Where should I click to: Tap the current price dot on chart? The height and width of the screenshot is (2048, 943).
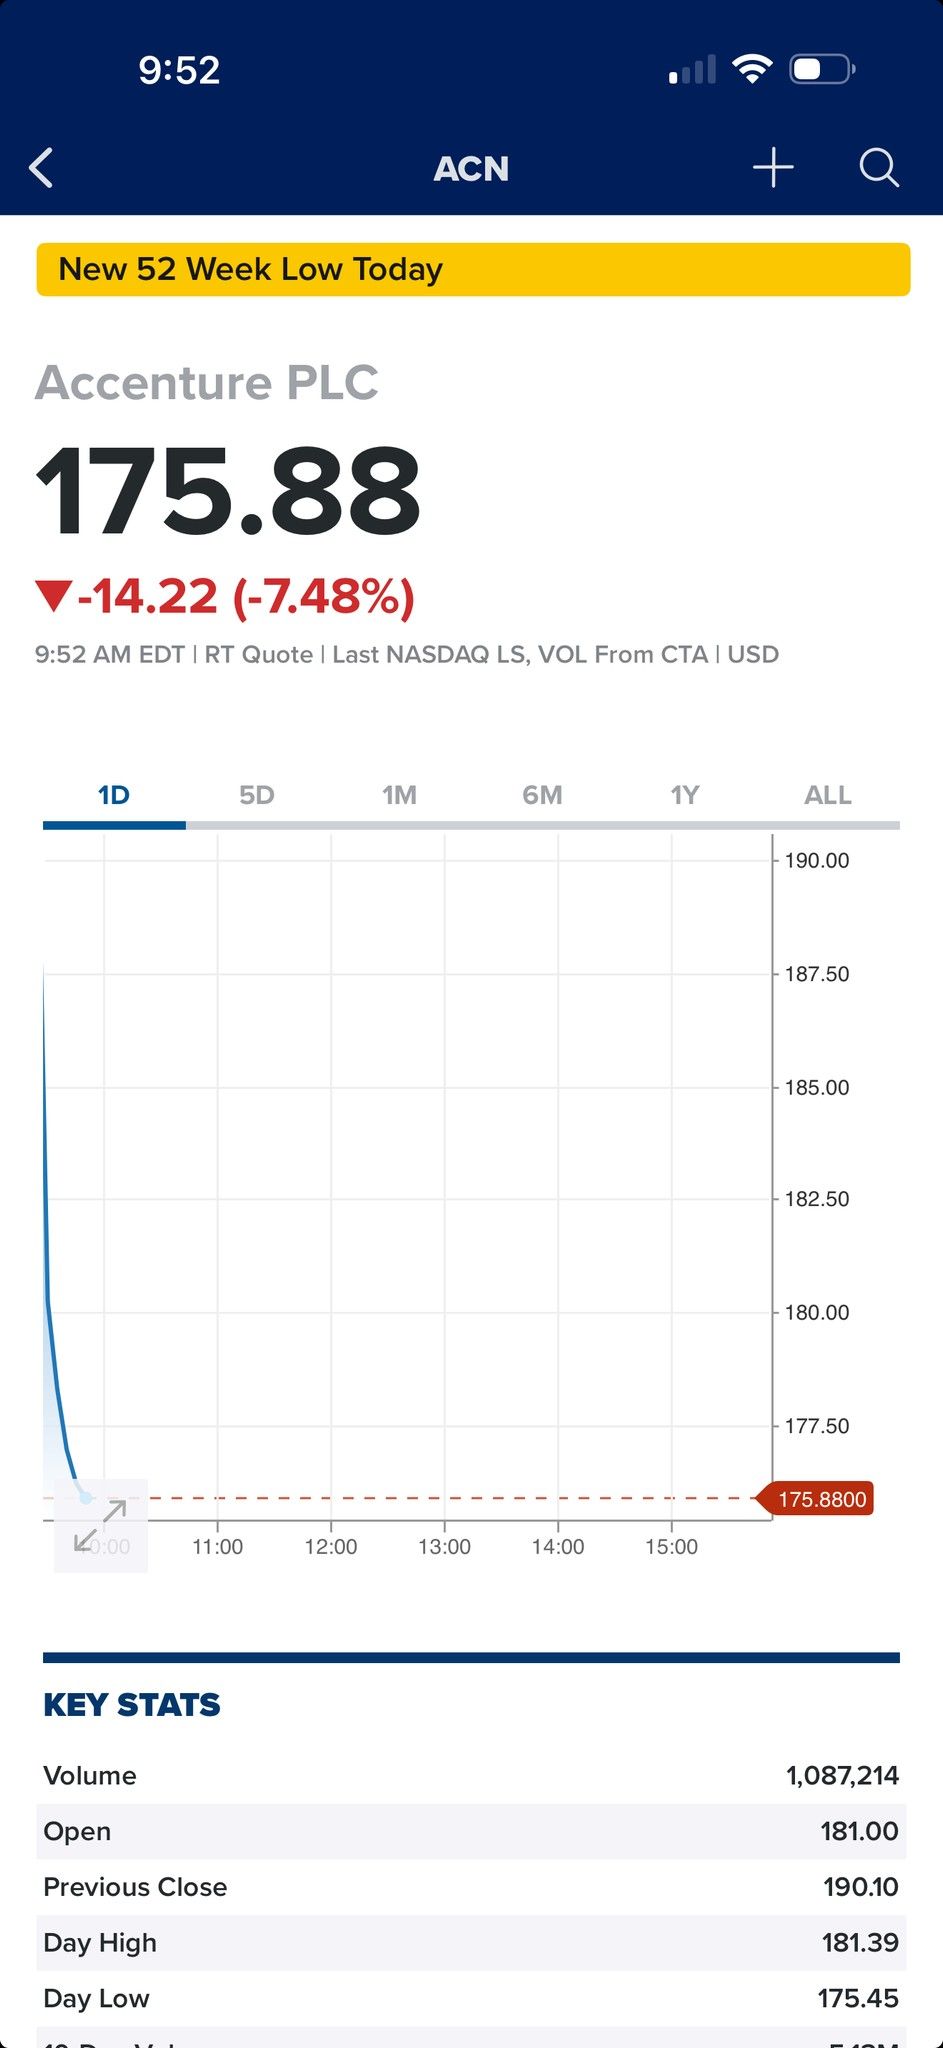pyautogui.click(x=86, y=1498)
